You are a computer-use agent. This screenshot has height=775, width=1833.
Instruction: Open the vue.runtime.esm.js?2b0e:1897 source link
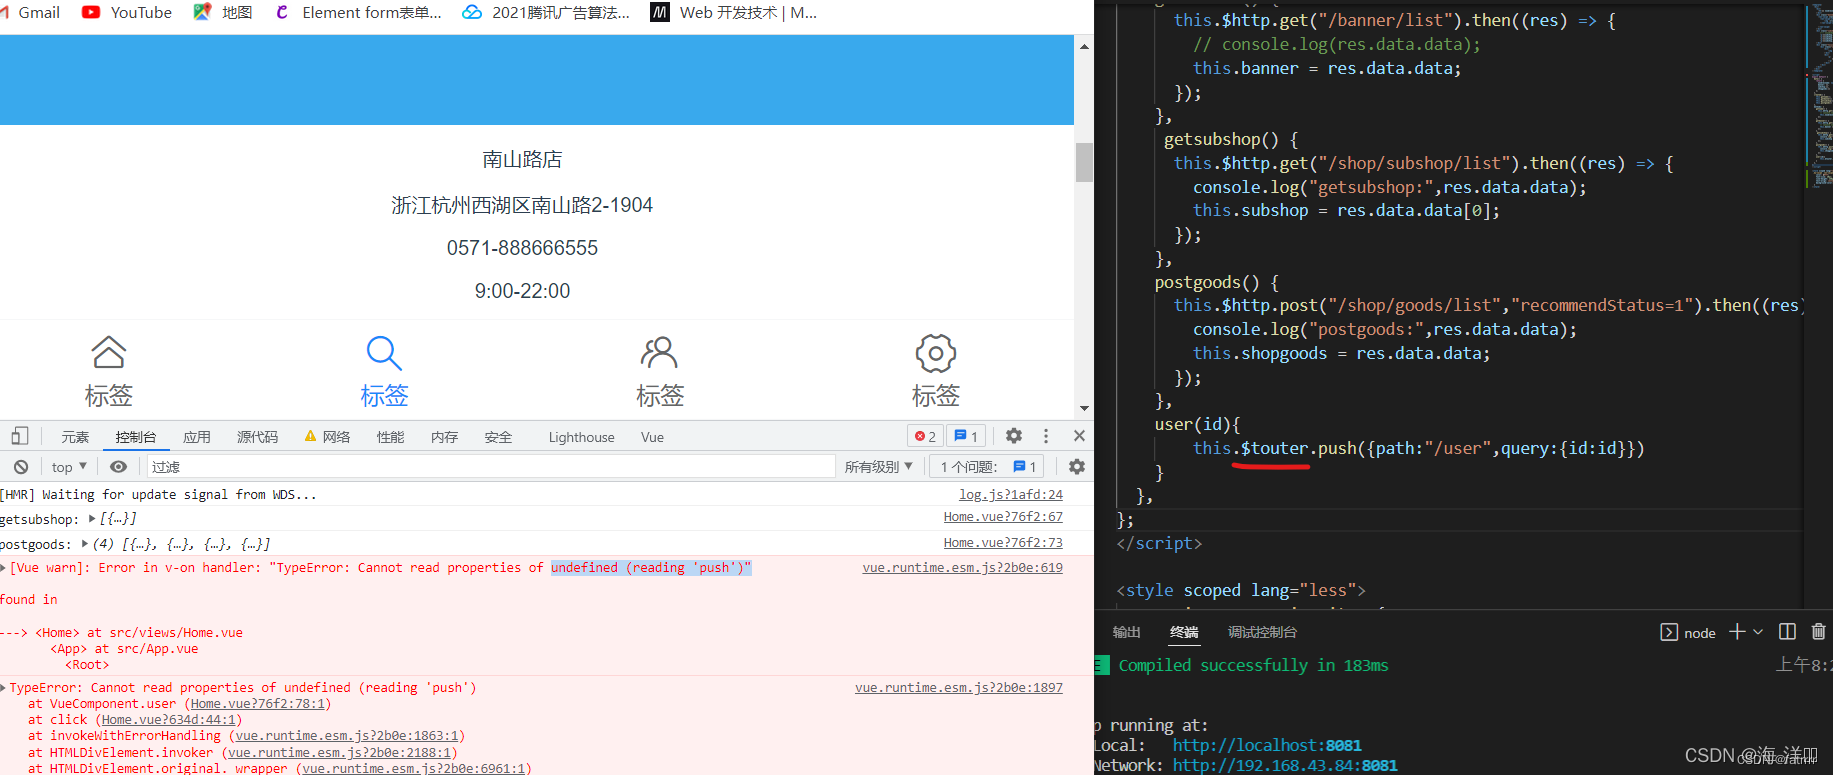click(958, 688)
